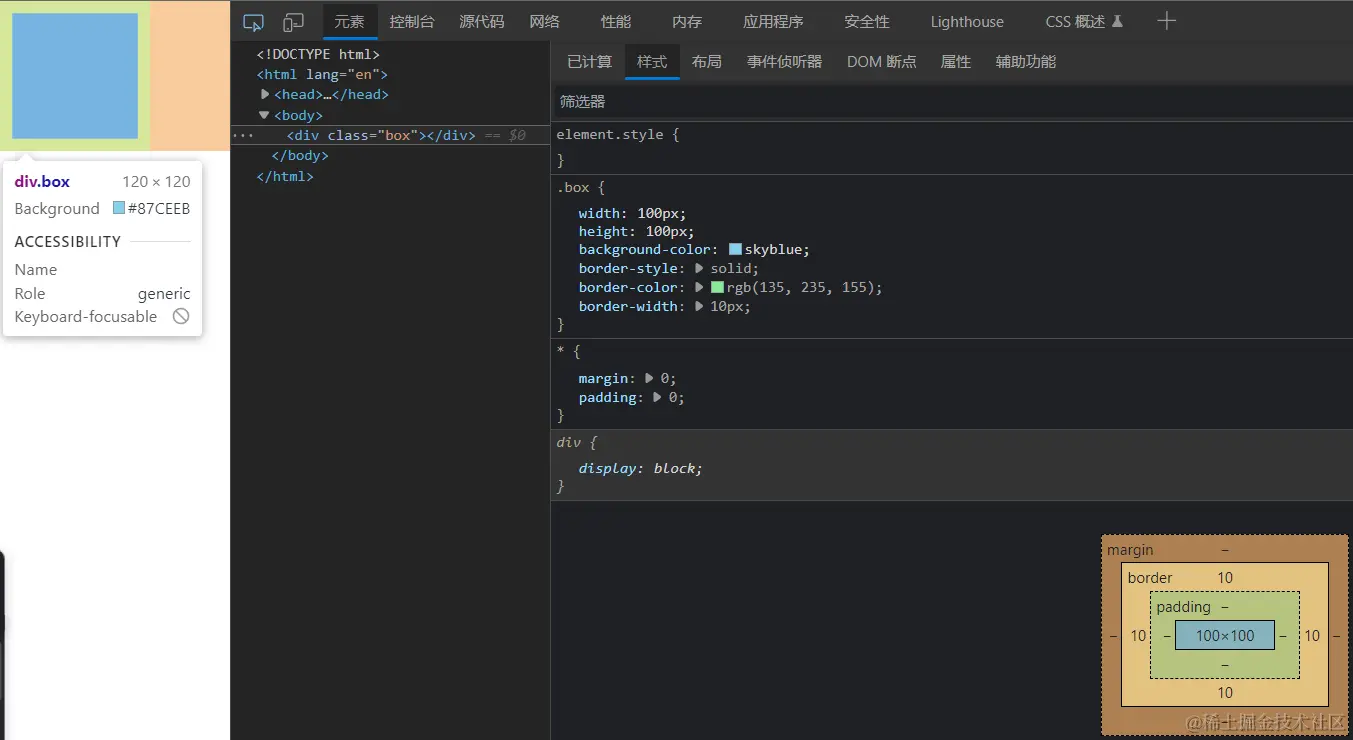
Task: Click the div.box label in tooltip
Action: (42, 182)
